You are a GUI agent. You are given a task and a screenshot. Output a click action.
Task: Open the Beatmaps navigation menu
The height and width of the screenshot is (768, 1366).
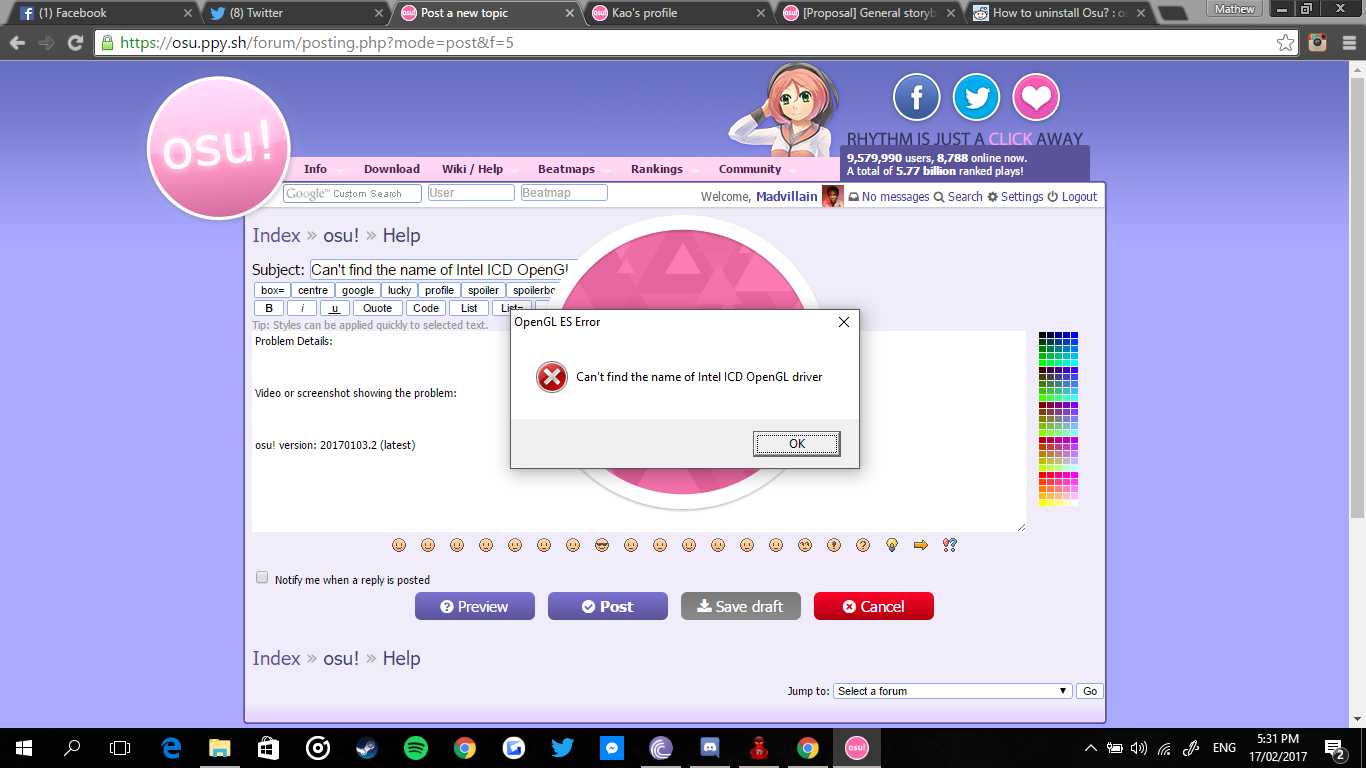(x=566, y=169)
